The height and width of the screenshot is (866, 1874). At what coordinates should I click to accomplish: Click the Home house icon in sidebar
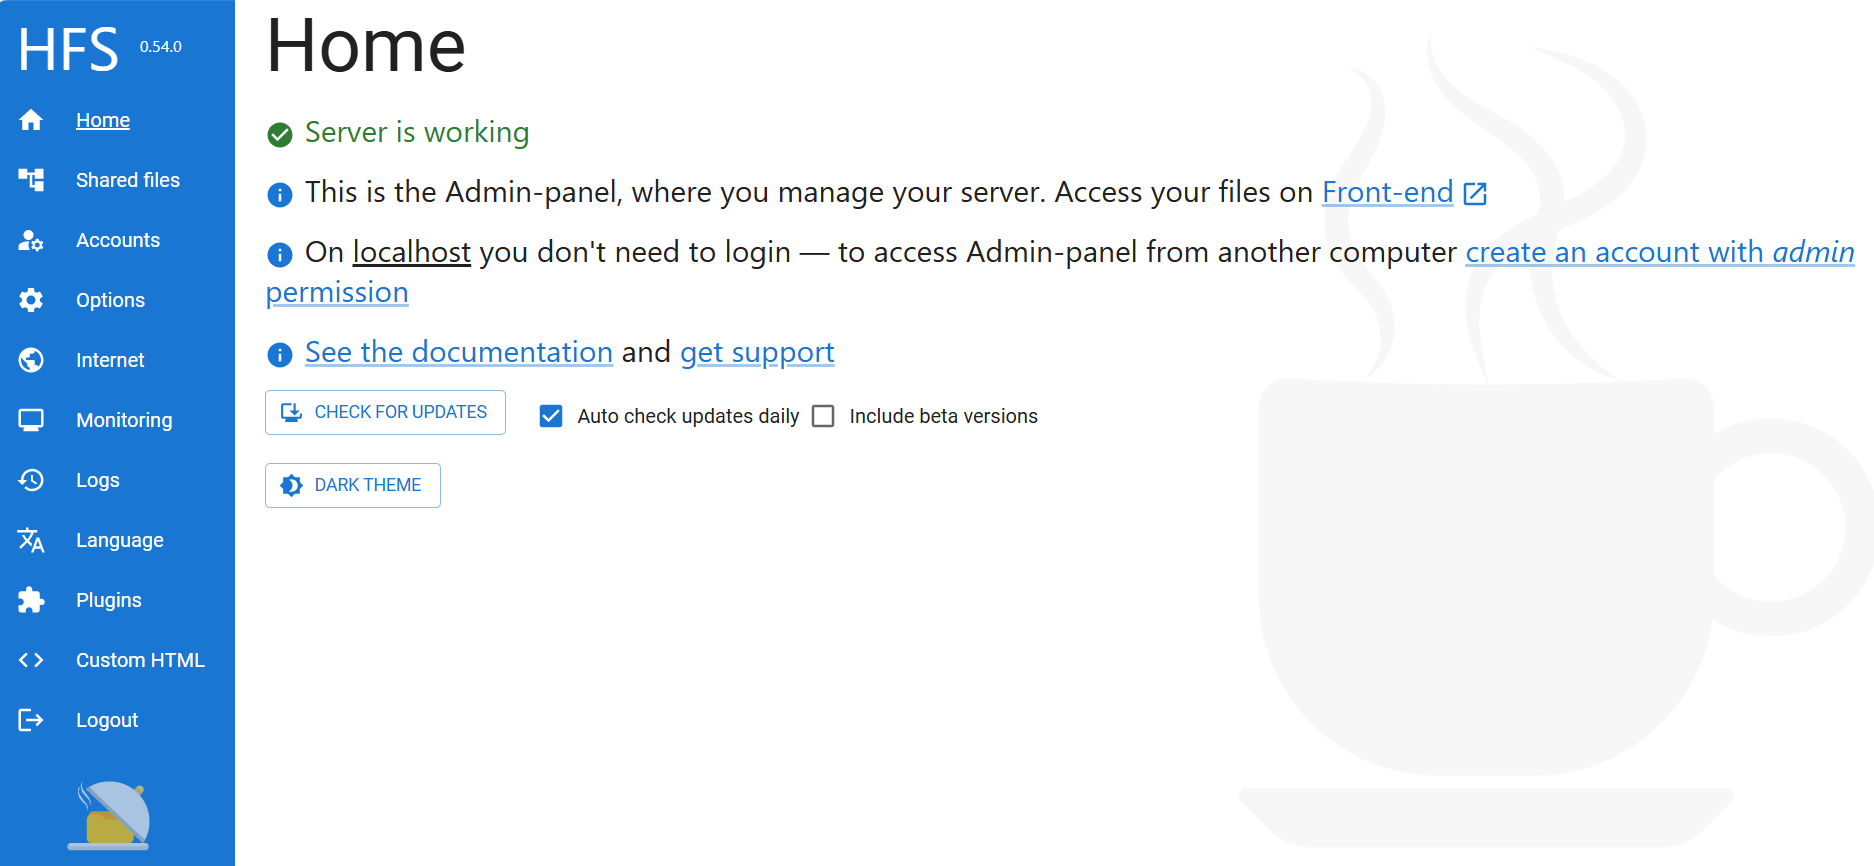point(31,120)
